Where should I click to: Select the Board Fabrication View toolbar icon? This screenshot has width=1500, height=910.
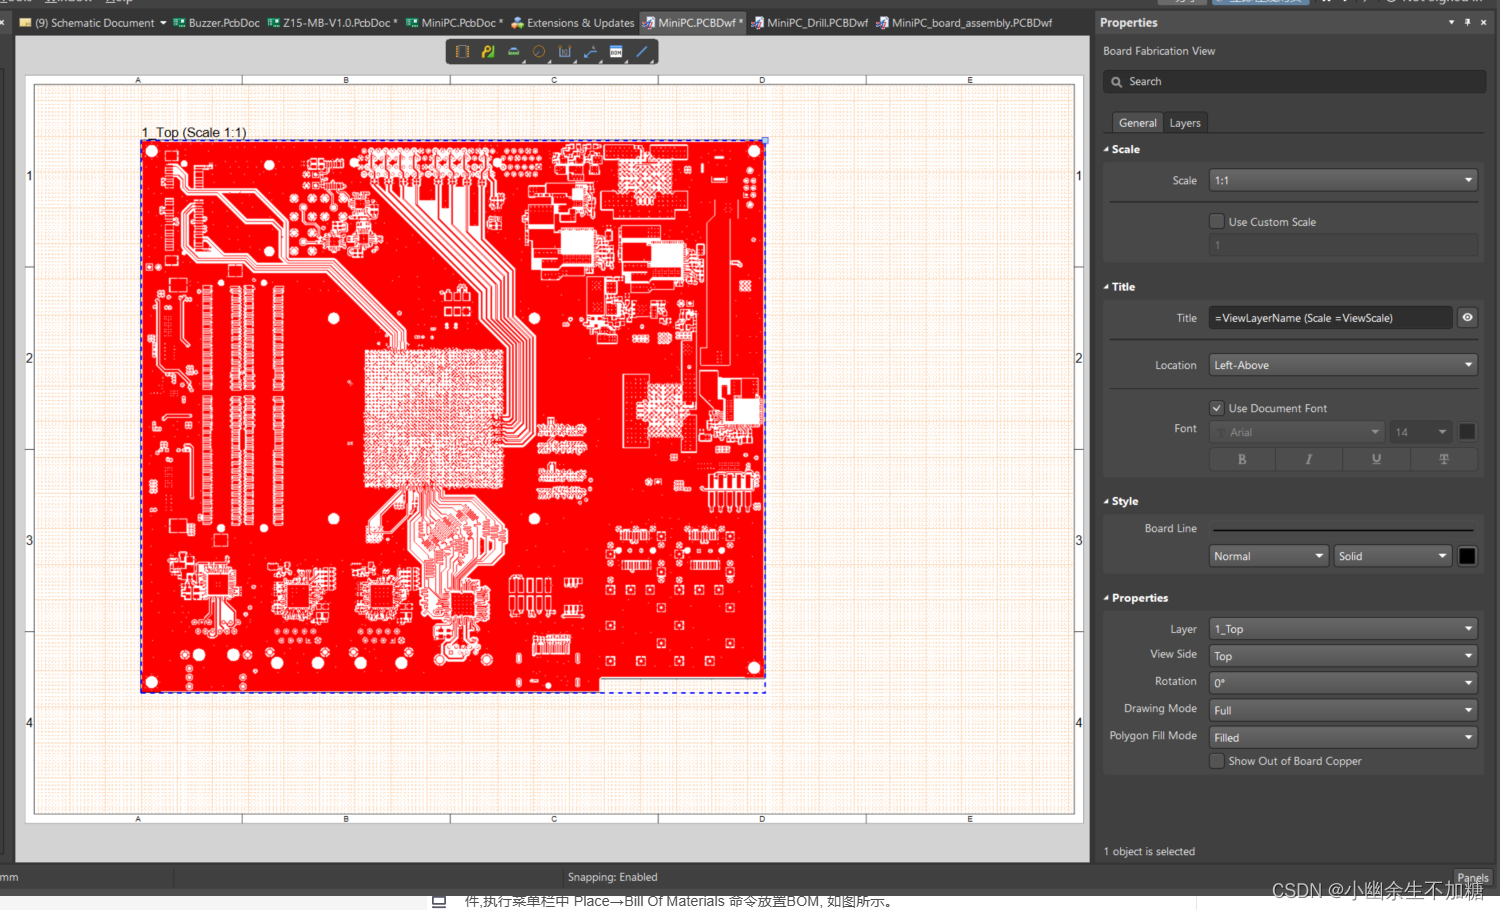pos(488,52)
